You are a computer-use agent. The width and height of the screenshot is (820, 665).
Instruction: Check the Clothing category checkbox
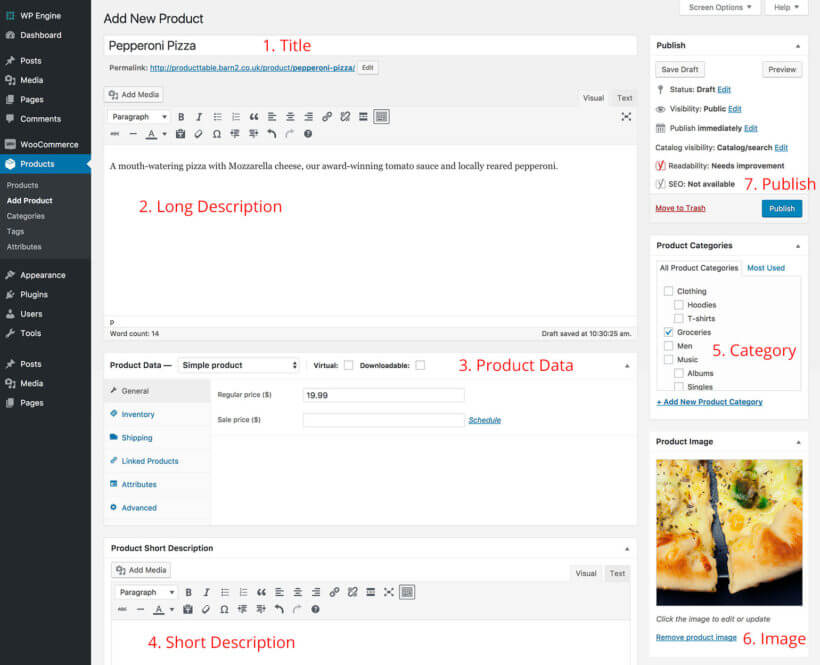tap(670, 291)
